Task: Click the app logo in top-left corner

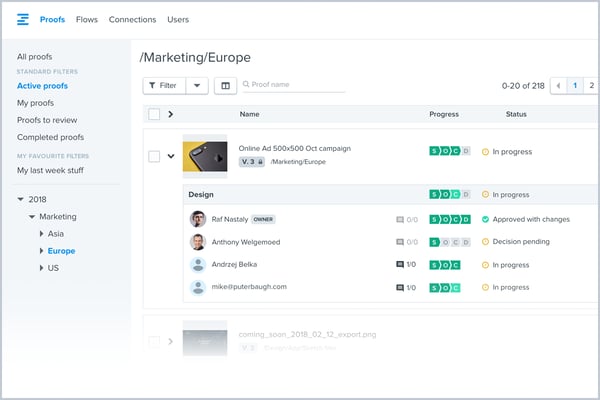Action: click(x=22, y=20)
